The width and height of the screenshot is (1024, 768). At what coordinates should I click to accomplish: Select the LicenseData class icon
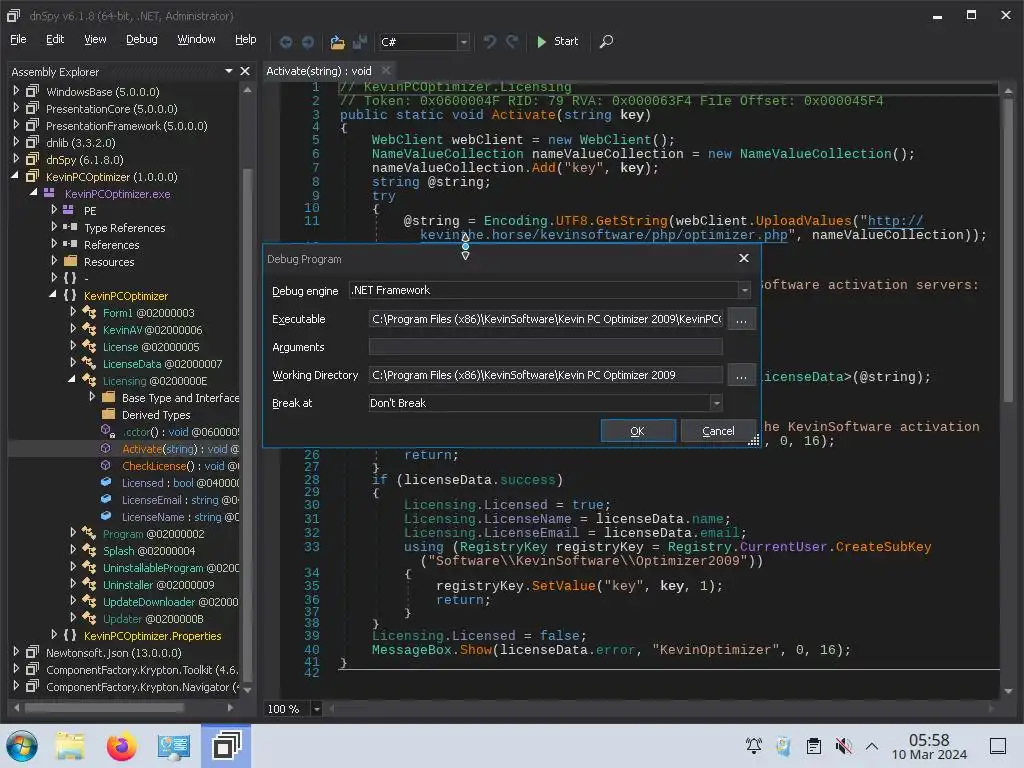[89, 363]
